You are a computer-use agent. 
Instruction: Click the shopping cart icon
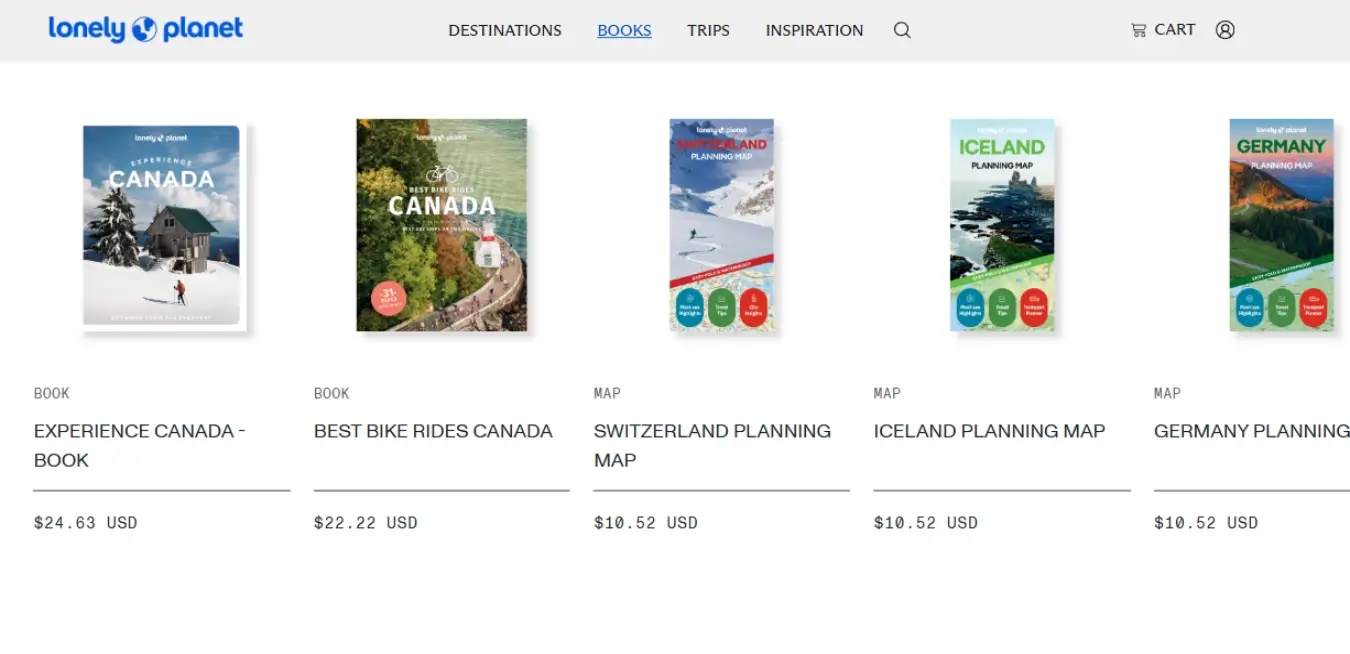point(1138,30)
